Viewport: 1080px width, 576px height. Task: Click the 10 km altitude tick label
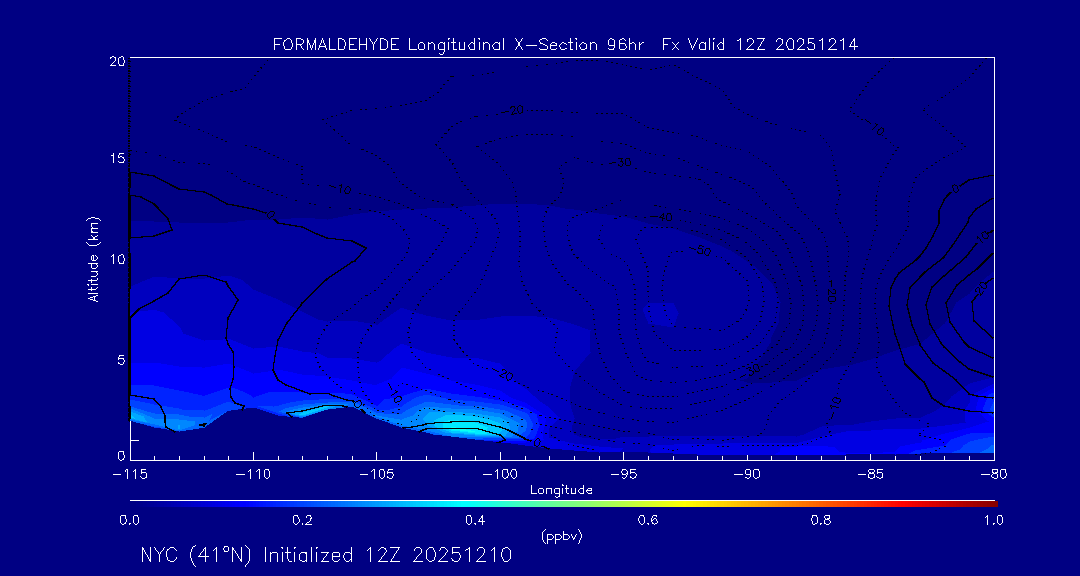(116, 258)
